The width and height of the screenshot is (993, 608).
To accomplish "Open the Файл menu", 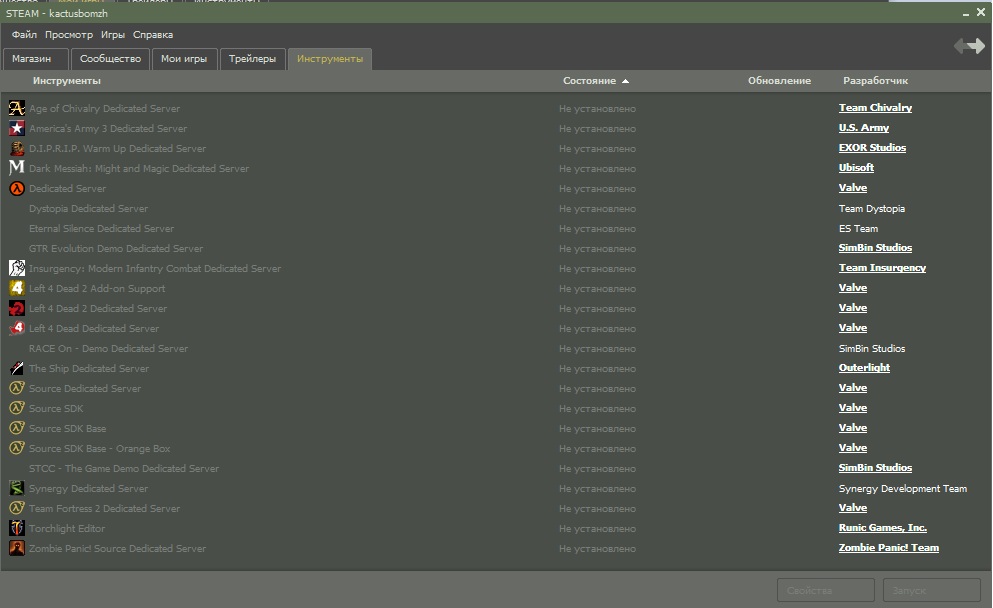I will (x=24, y=35).
